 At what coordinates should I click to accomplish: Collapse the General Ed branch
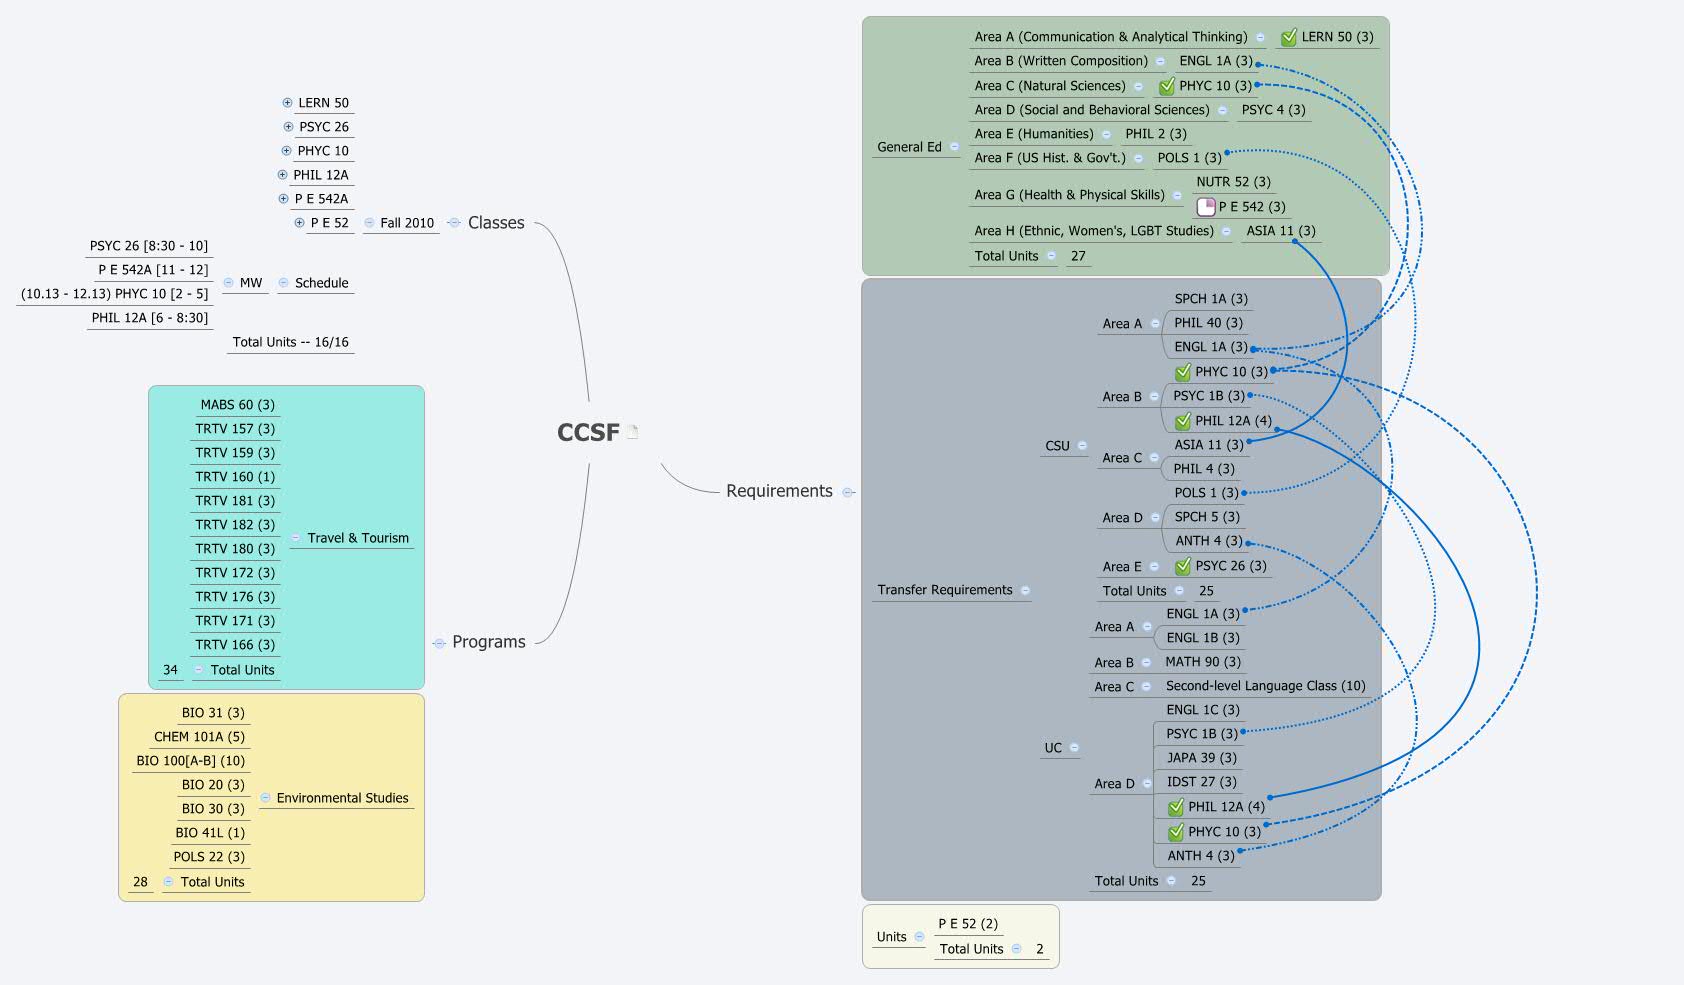point(954,147)
